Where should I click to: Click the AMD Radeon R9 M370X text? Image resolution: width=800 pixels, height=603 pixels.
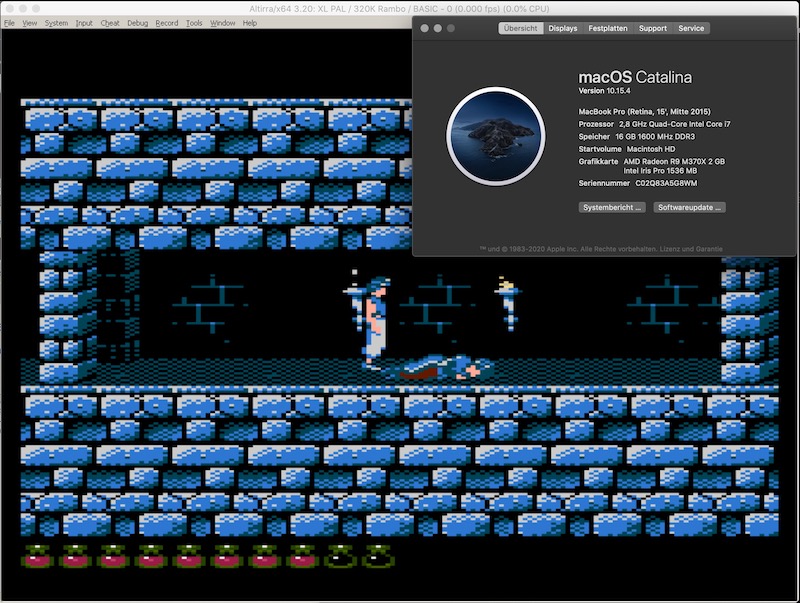click(x=674, y=161)
